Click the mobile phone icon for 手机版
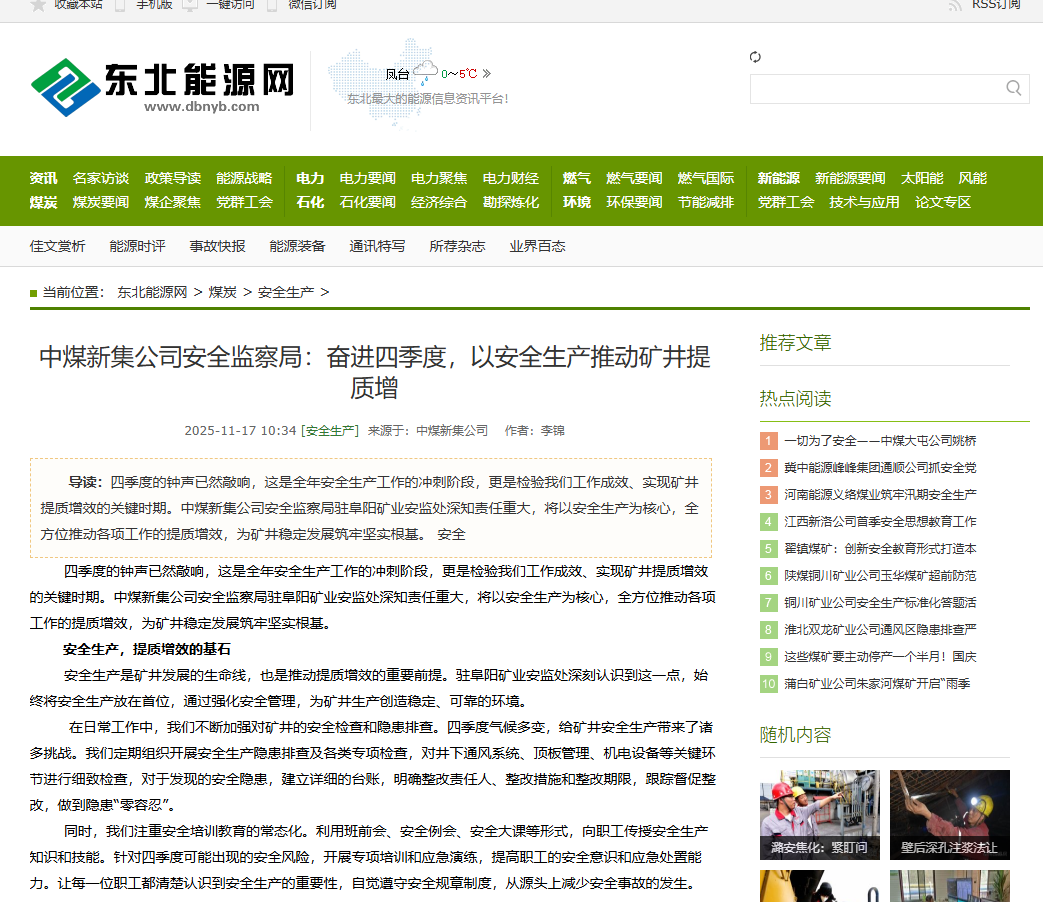Viewport: 1043px width, 902px height. coord(120,5)
